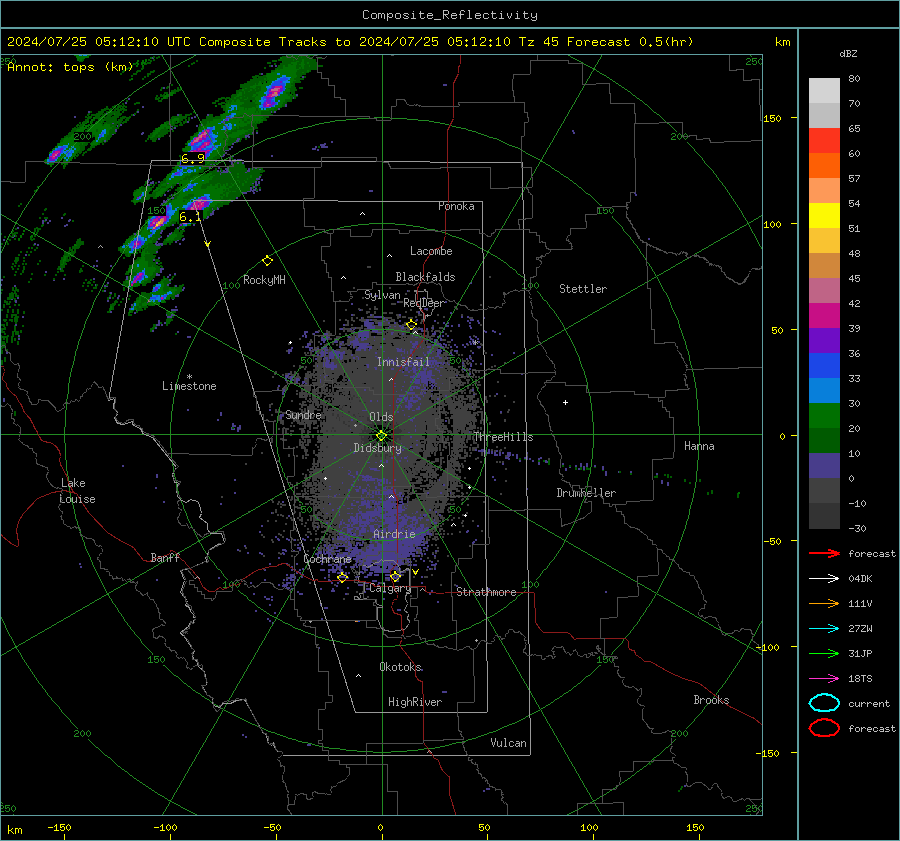Click the Stettler label

[583, 289]
